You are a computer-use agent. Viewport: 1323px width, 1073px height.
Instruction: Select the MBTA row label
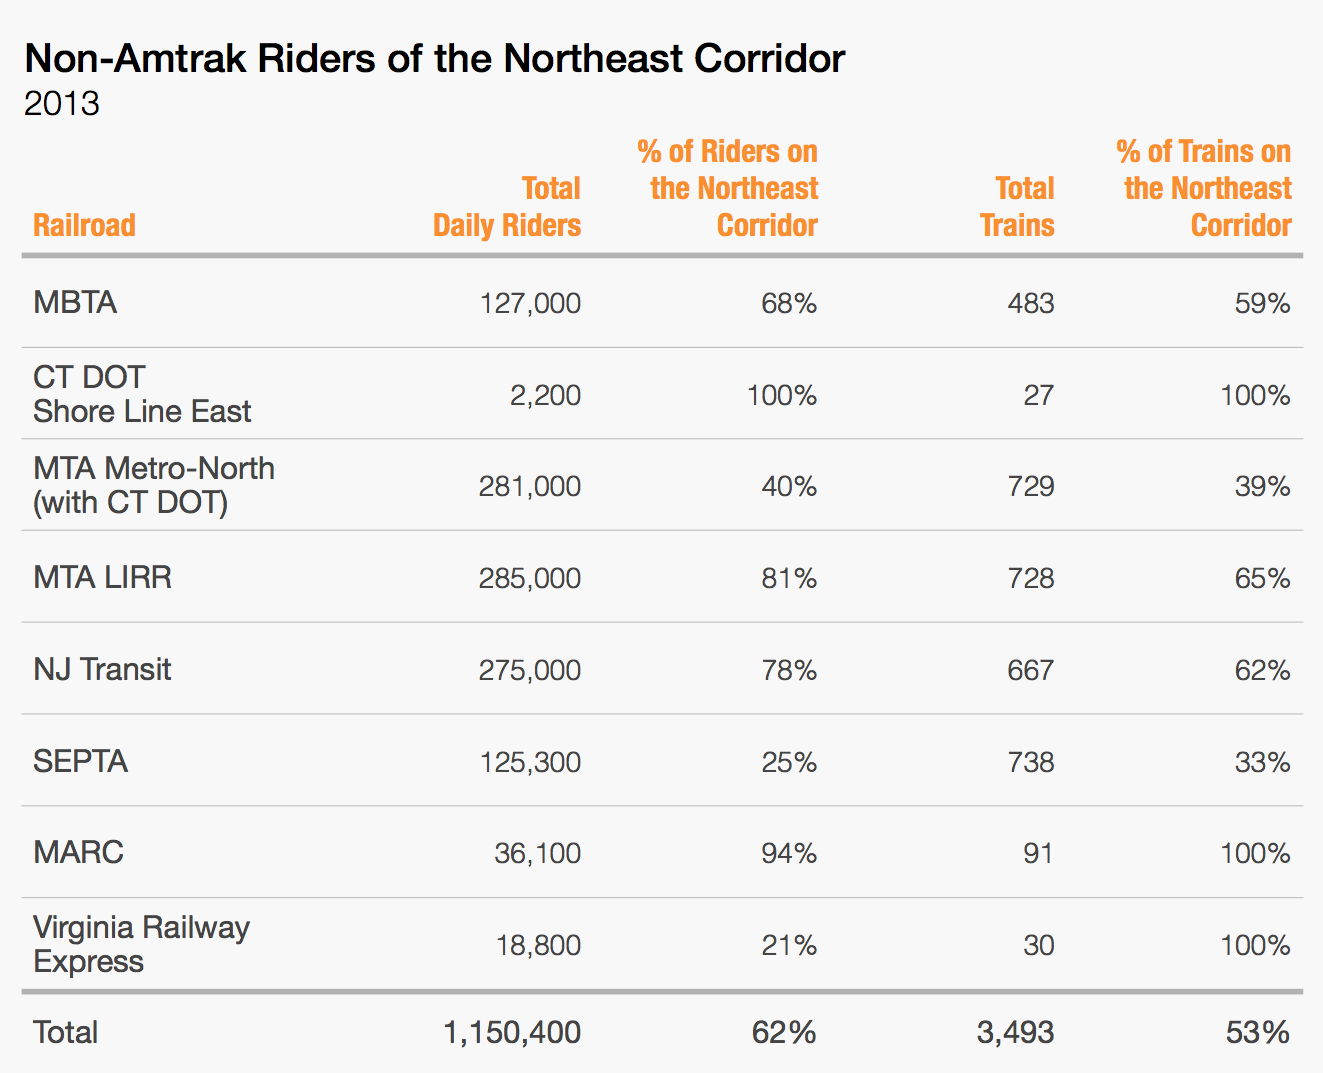75,302
